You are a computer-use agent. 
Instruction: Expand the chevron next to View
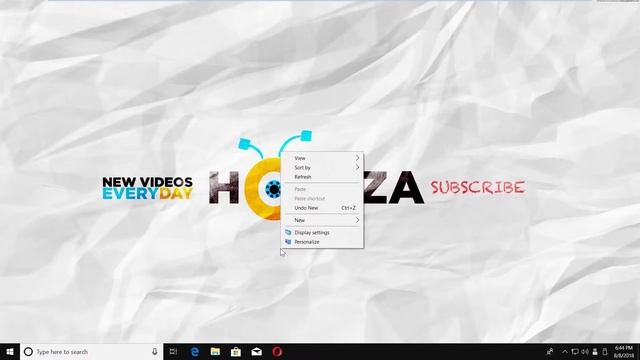(x=357, y=158)
